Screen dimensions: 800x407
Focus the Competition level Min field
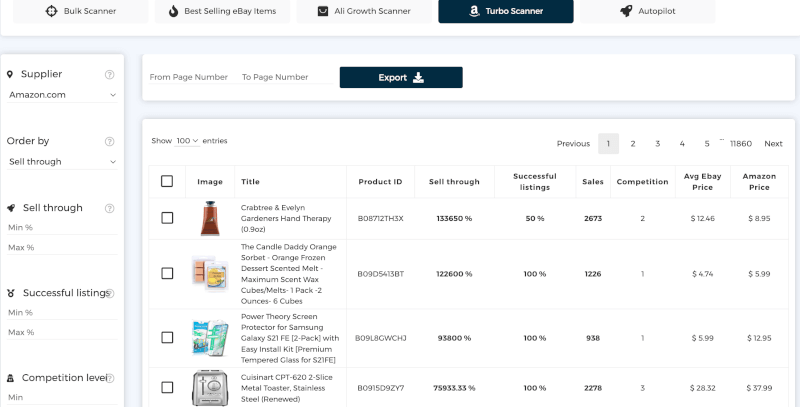(62, 397)
